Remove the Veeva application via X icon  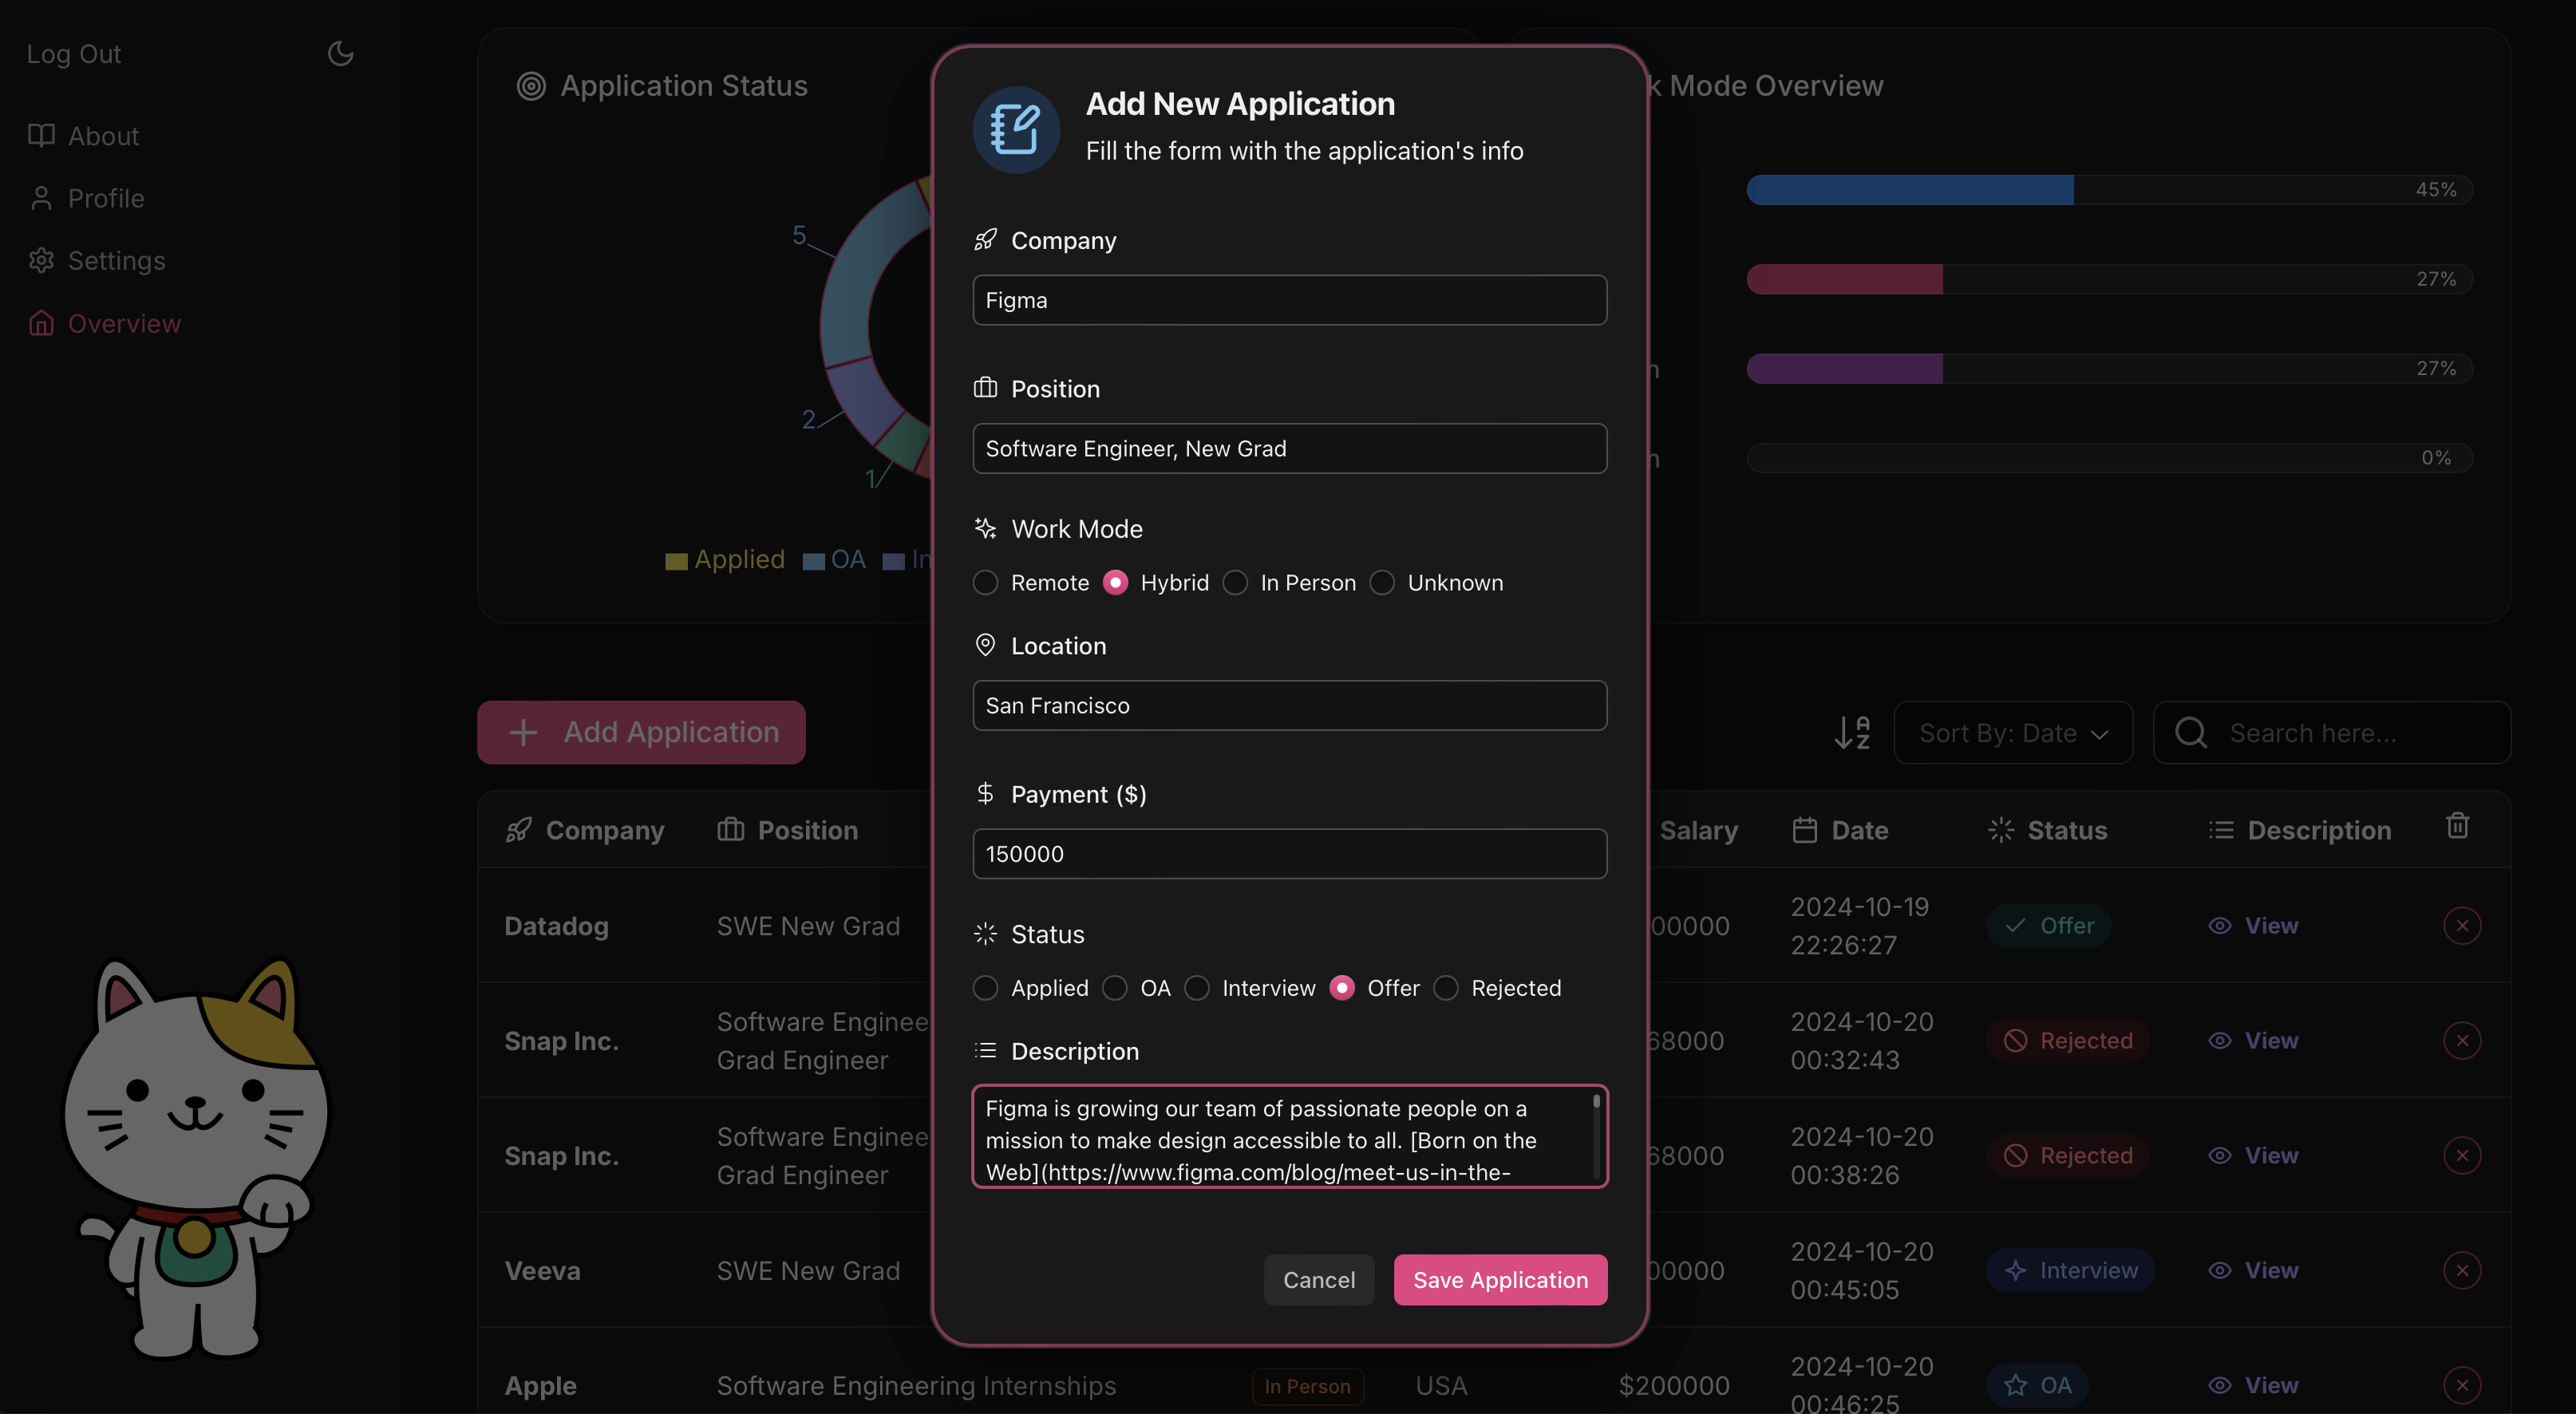[x=2461, y=1270]
